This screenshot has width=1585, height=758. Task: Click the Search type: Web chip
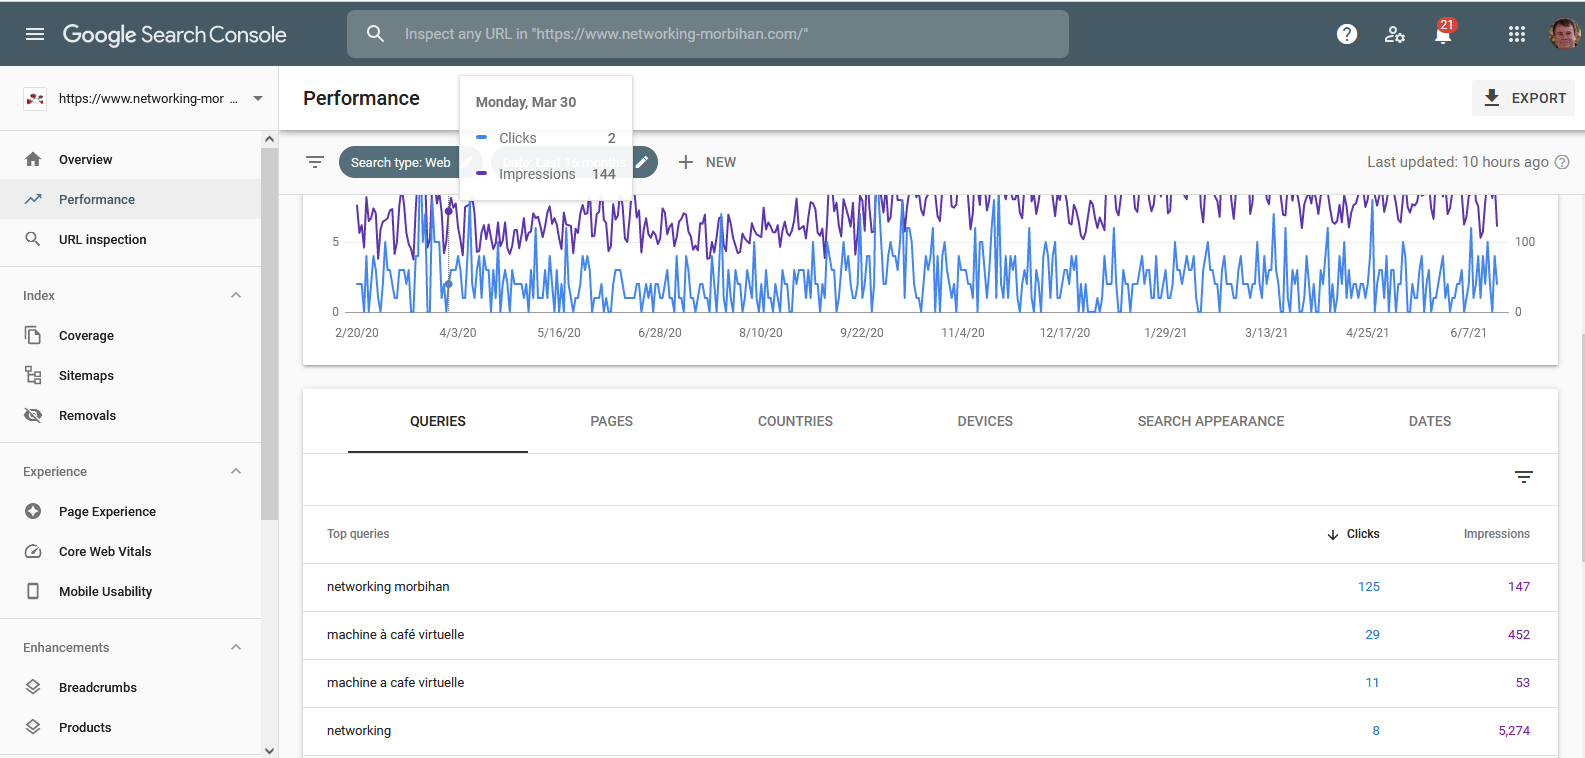(x=400, y=162)
